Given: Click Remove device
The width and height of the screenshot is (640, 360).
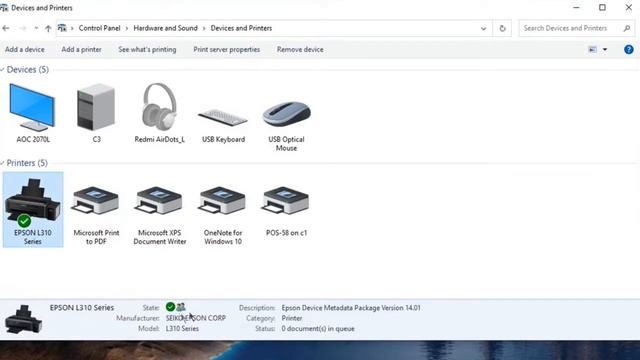Looking at the screenshot, I should [x=300, y=49].
